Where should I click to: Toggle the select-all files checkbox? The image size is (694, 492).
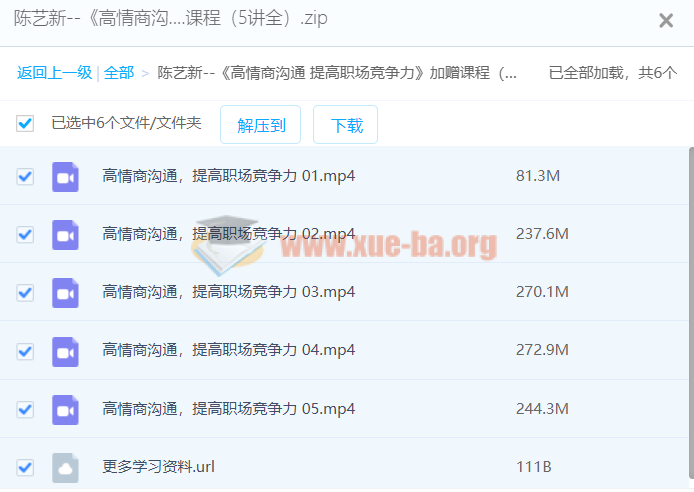coord(25,124)
